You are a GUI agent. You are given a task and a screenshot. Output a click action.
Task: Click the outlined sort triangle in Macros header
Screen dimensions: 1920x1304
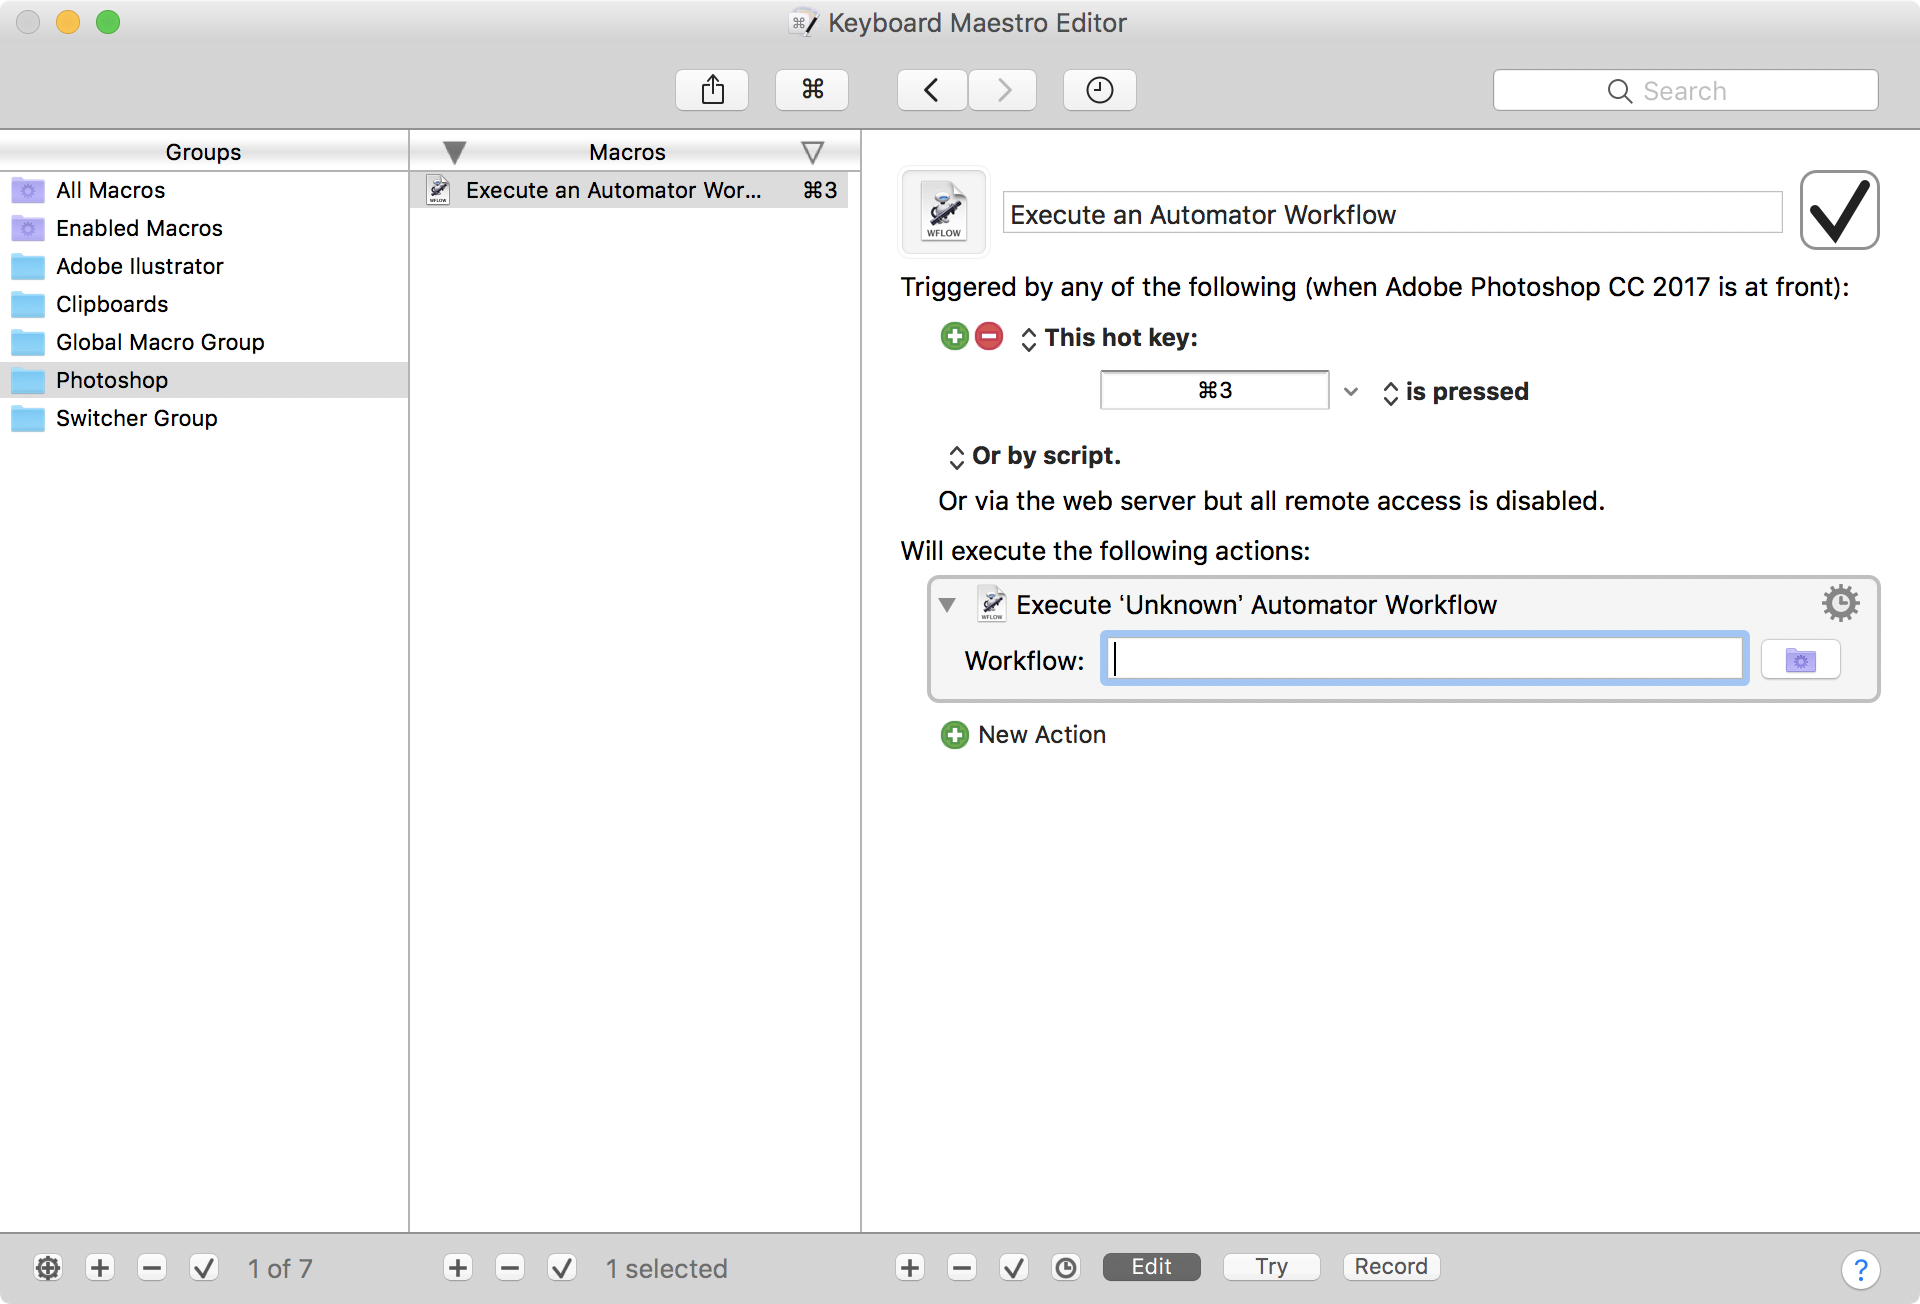[x=812, y=152]
